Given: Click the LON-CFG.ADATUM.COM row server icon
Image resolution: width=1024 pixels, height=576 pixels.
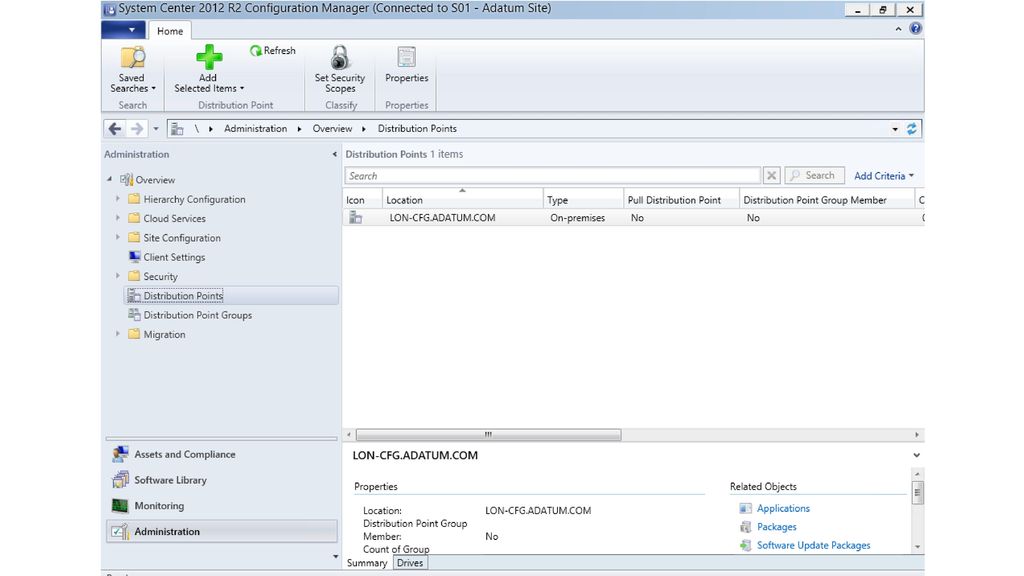Looking at the screenshot, I should tap(355, 217).
